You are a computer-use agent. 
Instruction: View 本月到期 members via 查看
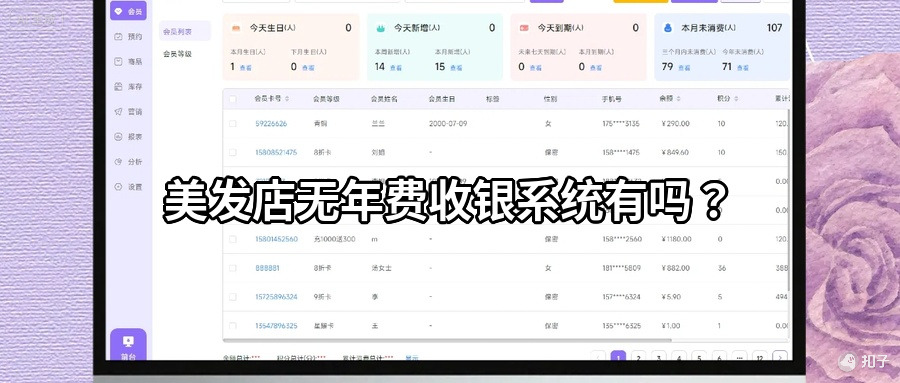(x=596, y=67)
